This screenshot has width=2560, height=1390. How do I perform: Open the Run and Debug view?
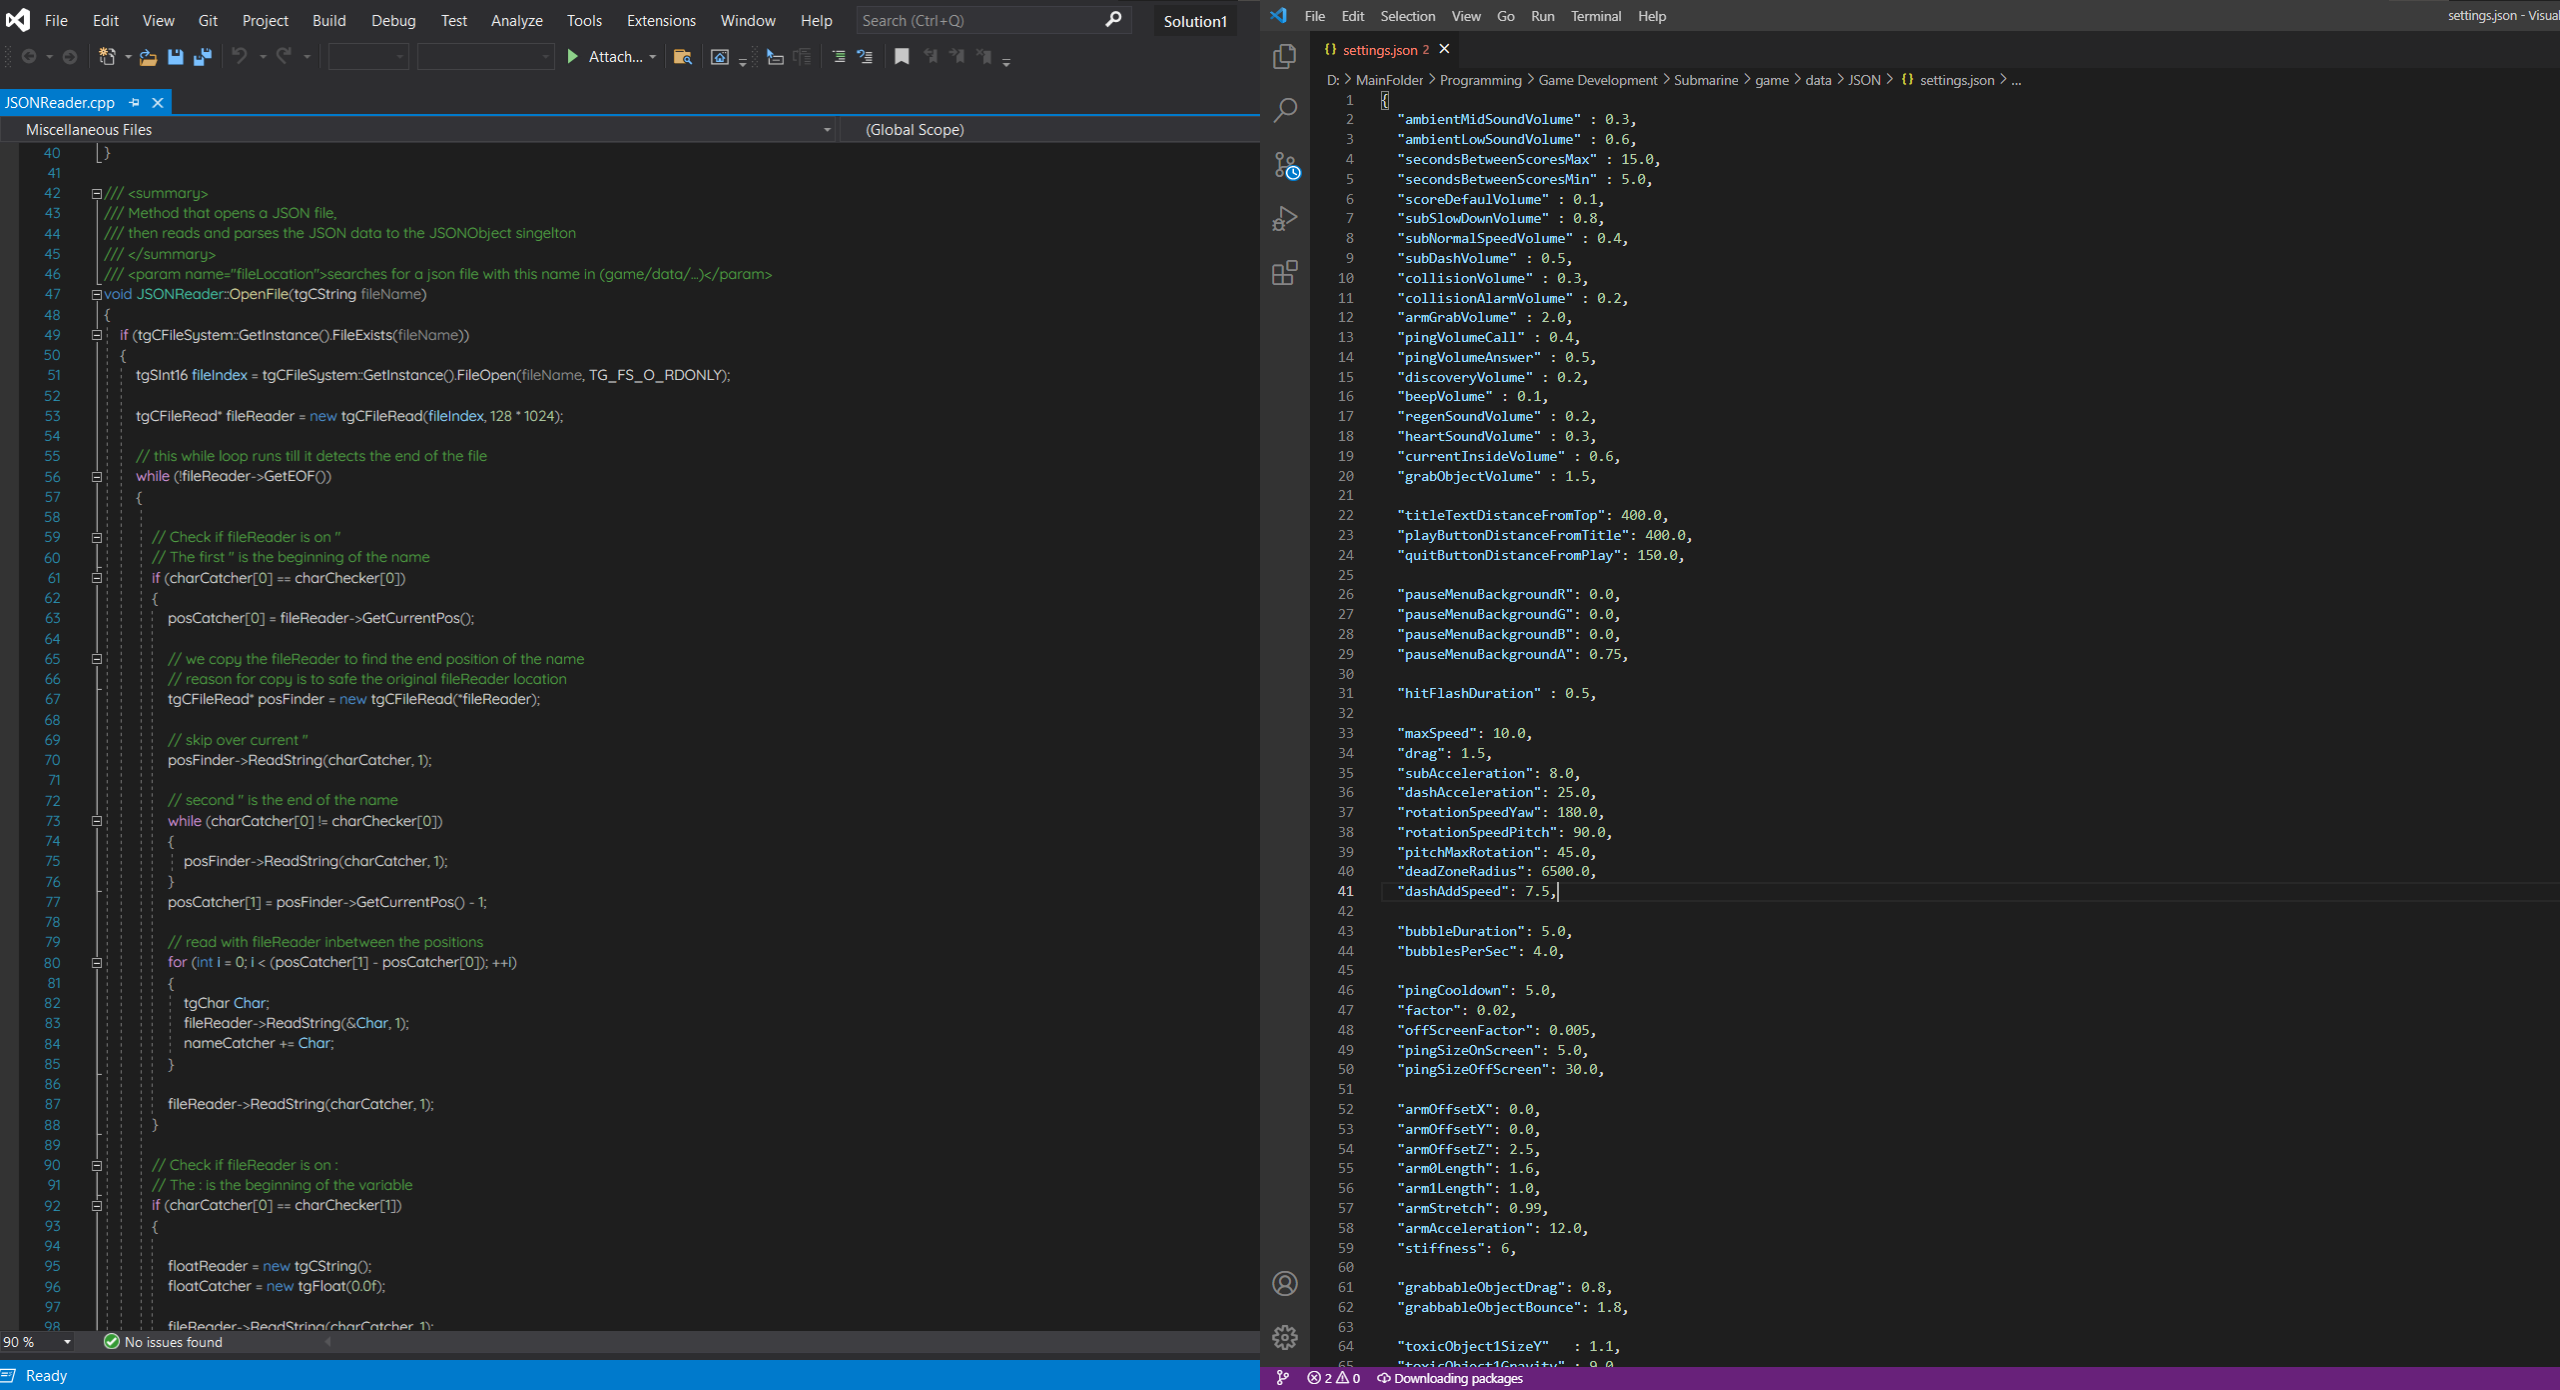click(1285, 219)
